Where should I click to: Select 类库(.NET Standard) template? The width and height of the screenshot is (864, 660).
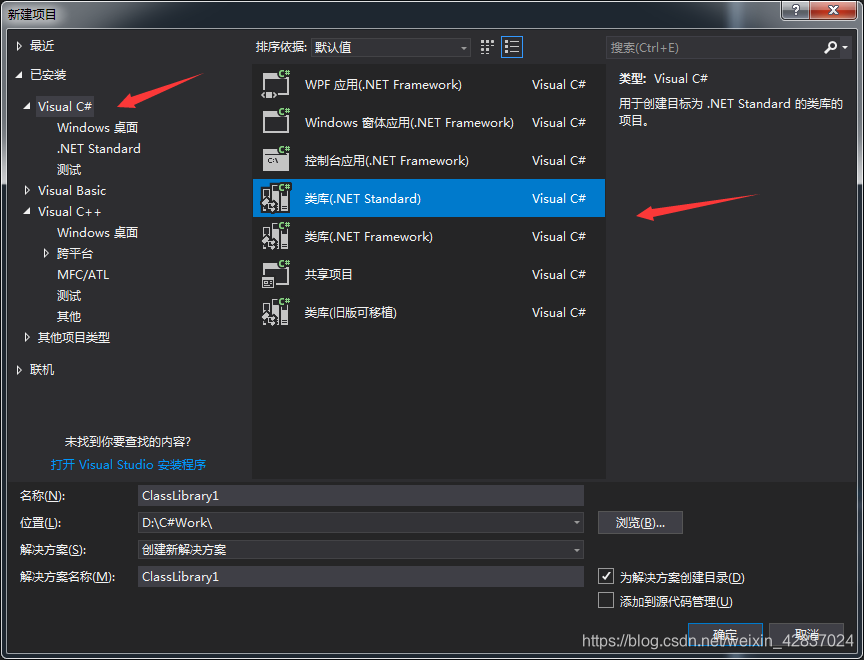coord(429,198)
